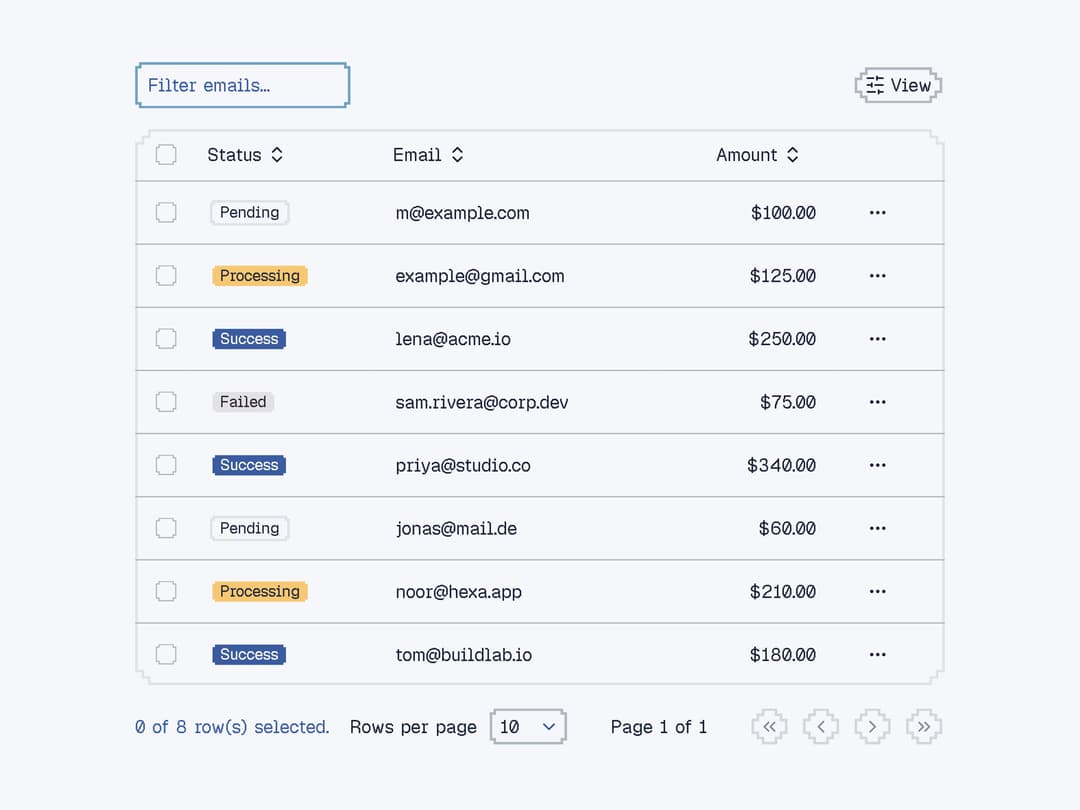Select the sam.rivera@corp.dev row checkbox

click(x=166, y=402)
